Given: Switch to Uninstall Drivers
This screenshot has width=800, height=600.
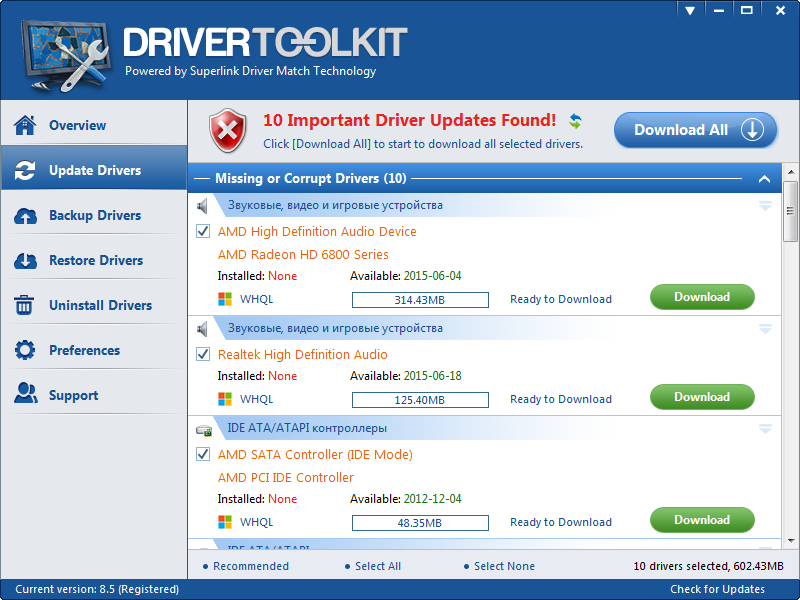Looking at the screenshot, I should pos(94,303).
